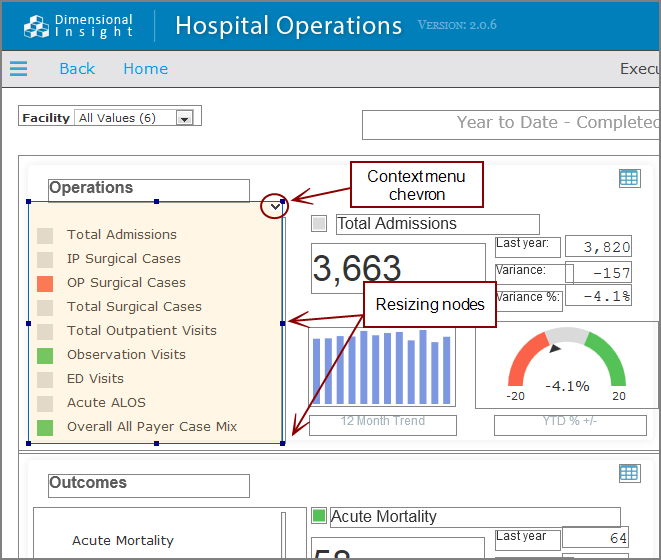Click the Overall All Payer Case Mix indicator
This screenshot has width=661, height=560.
[x=45, y=427]
